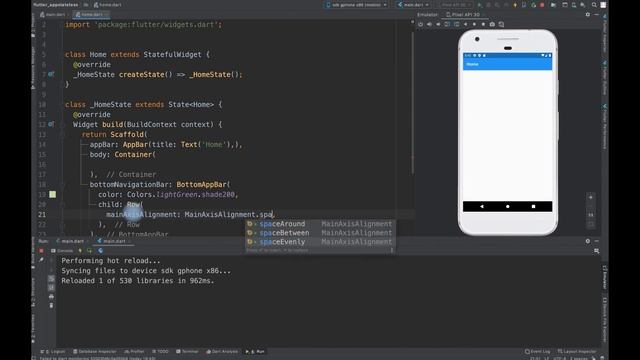Open the TODO tool window
The height and width of the screenshot is (360, 640).
[x=160, y=351]
